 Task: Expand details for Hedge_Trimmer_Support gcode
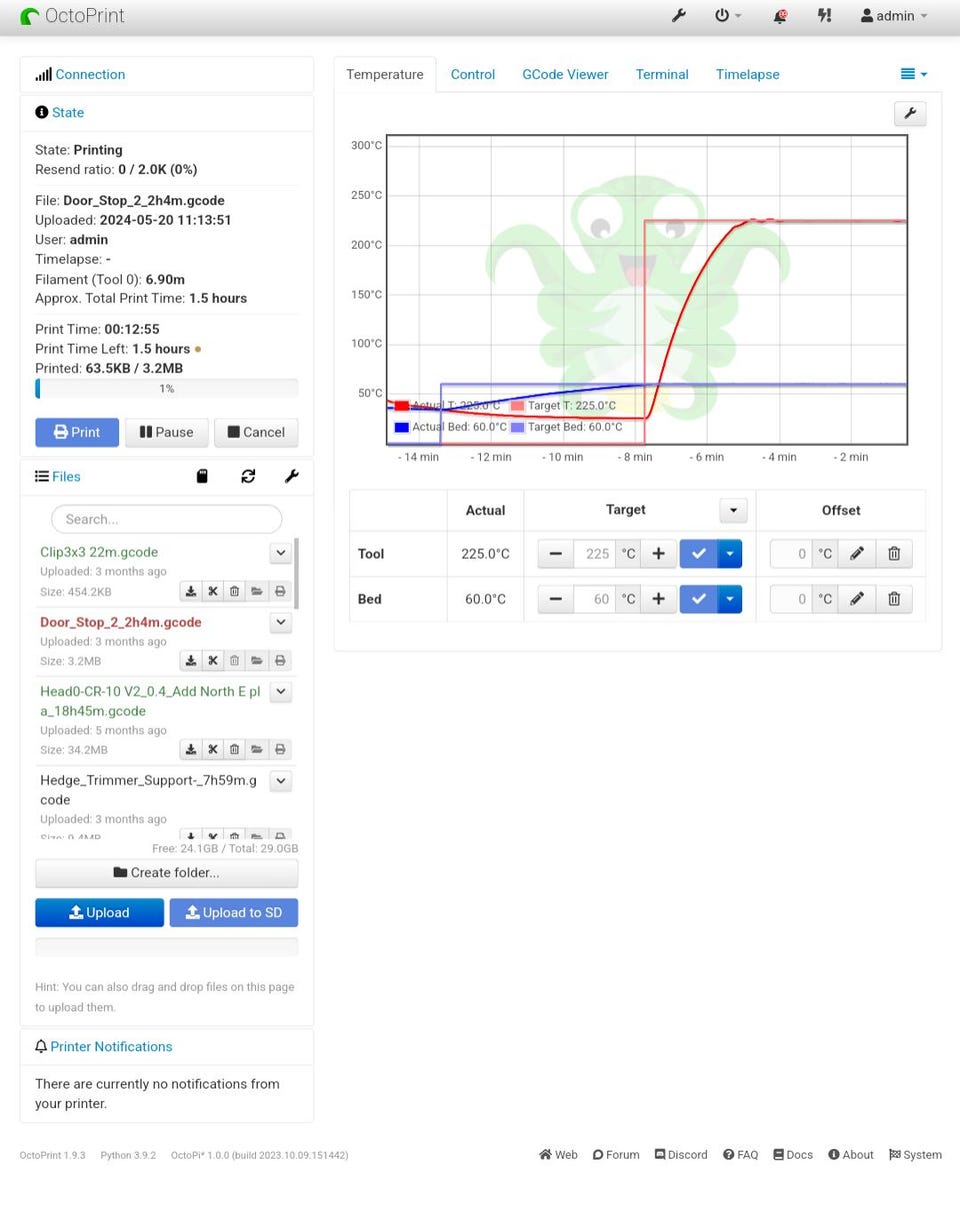coord(281,781)
